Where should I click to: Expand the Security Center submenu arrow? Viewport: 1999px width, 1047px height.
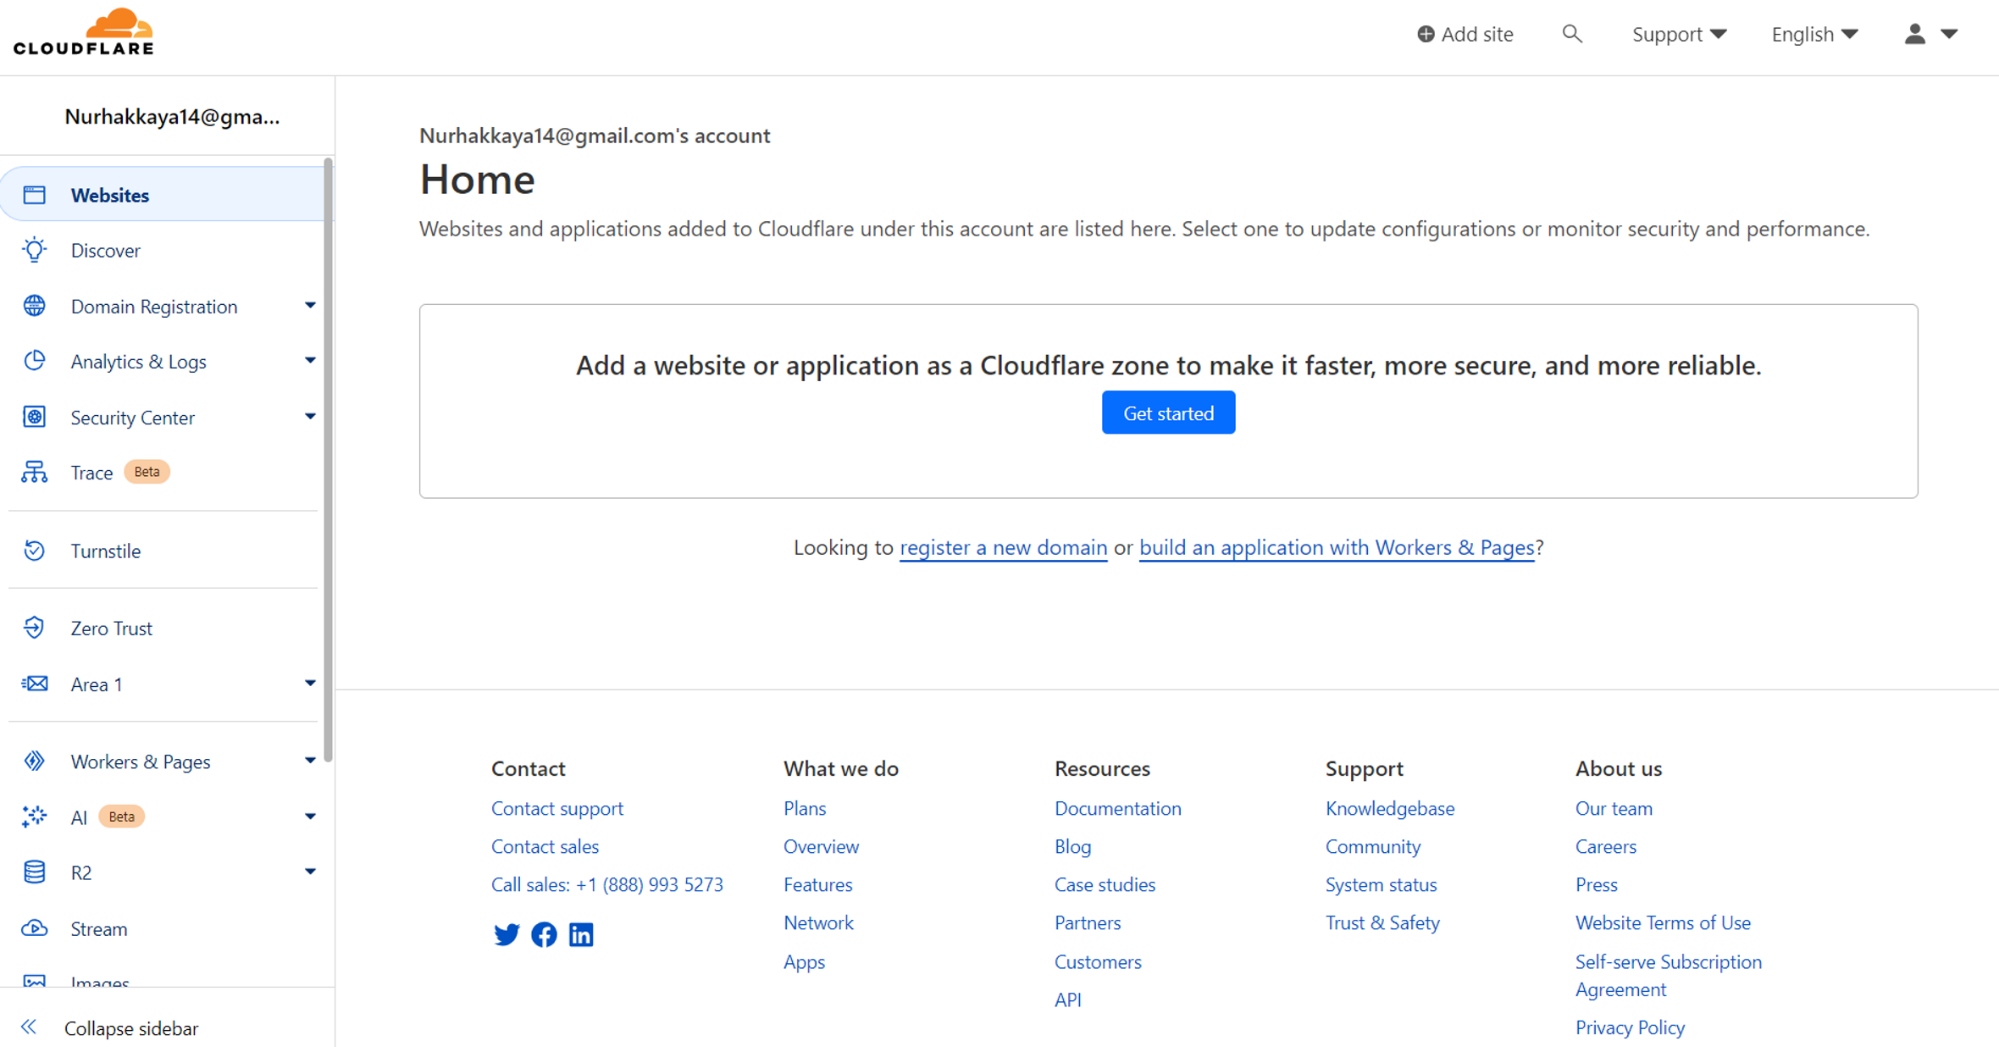[310, 416]
